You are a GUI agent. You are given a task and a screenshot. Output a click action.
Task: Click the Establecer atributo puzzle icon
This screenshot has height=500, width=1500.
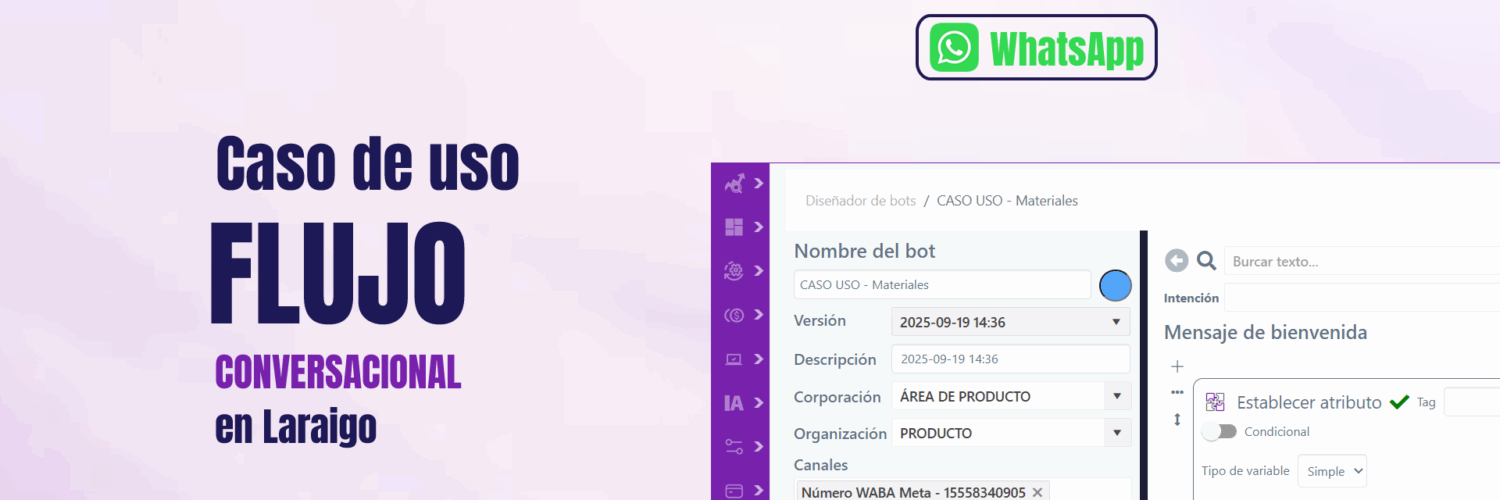click(x=1215, y=402)
